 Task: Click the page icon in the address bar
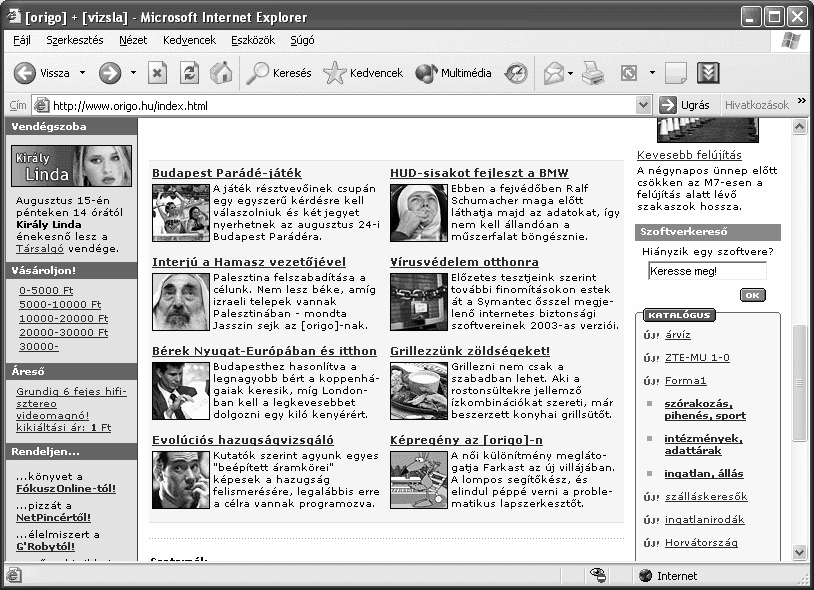[x=42, y=106]
